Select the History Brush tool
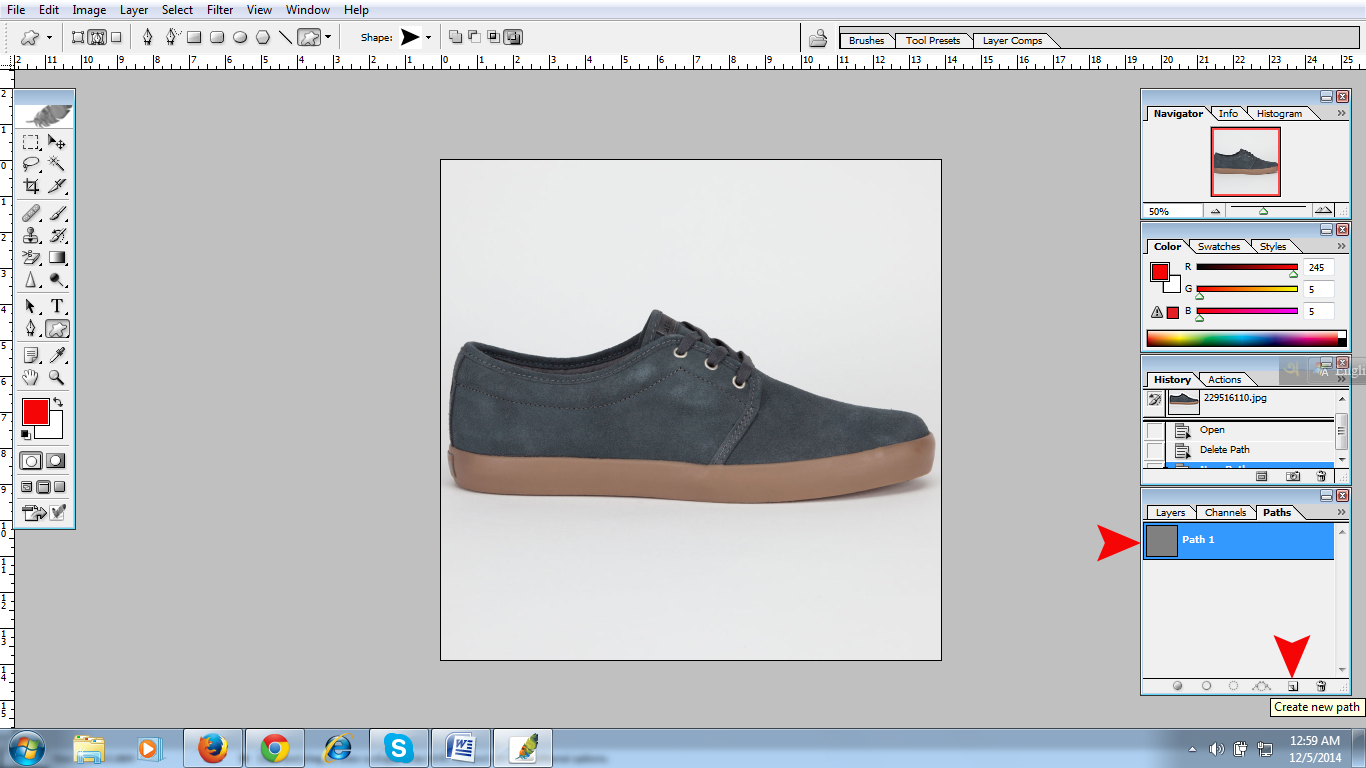The height and width of the screenshot is (768, 1366). [57, 236]
